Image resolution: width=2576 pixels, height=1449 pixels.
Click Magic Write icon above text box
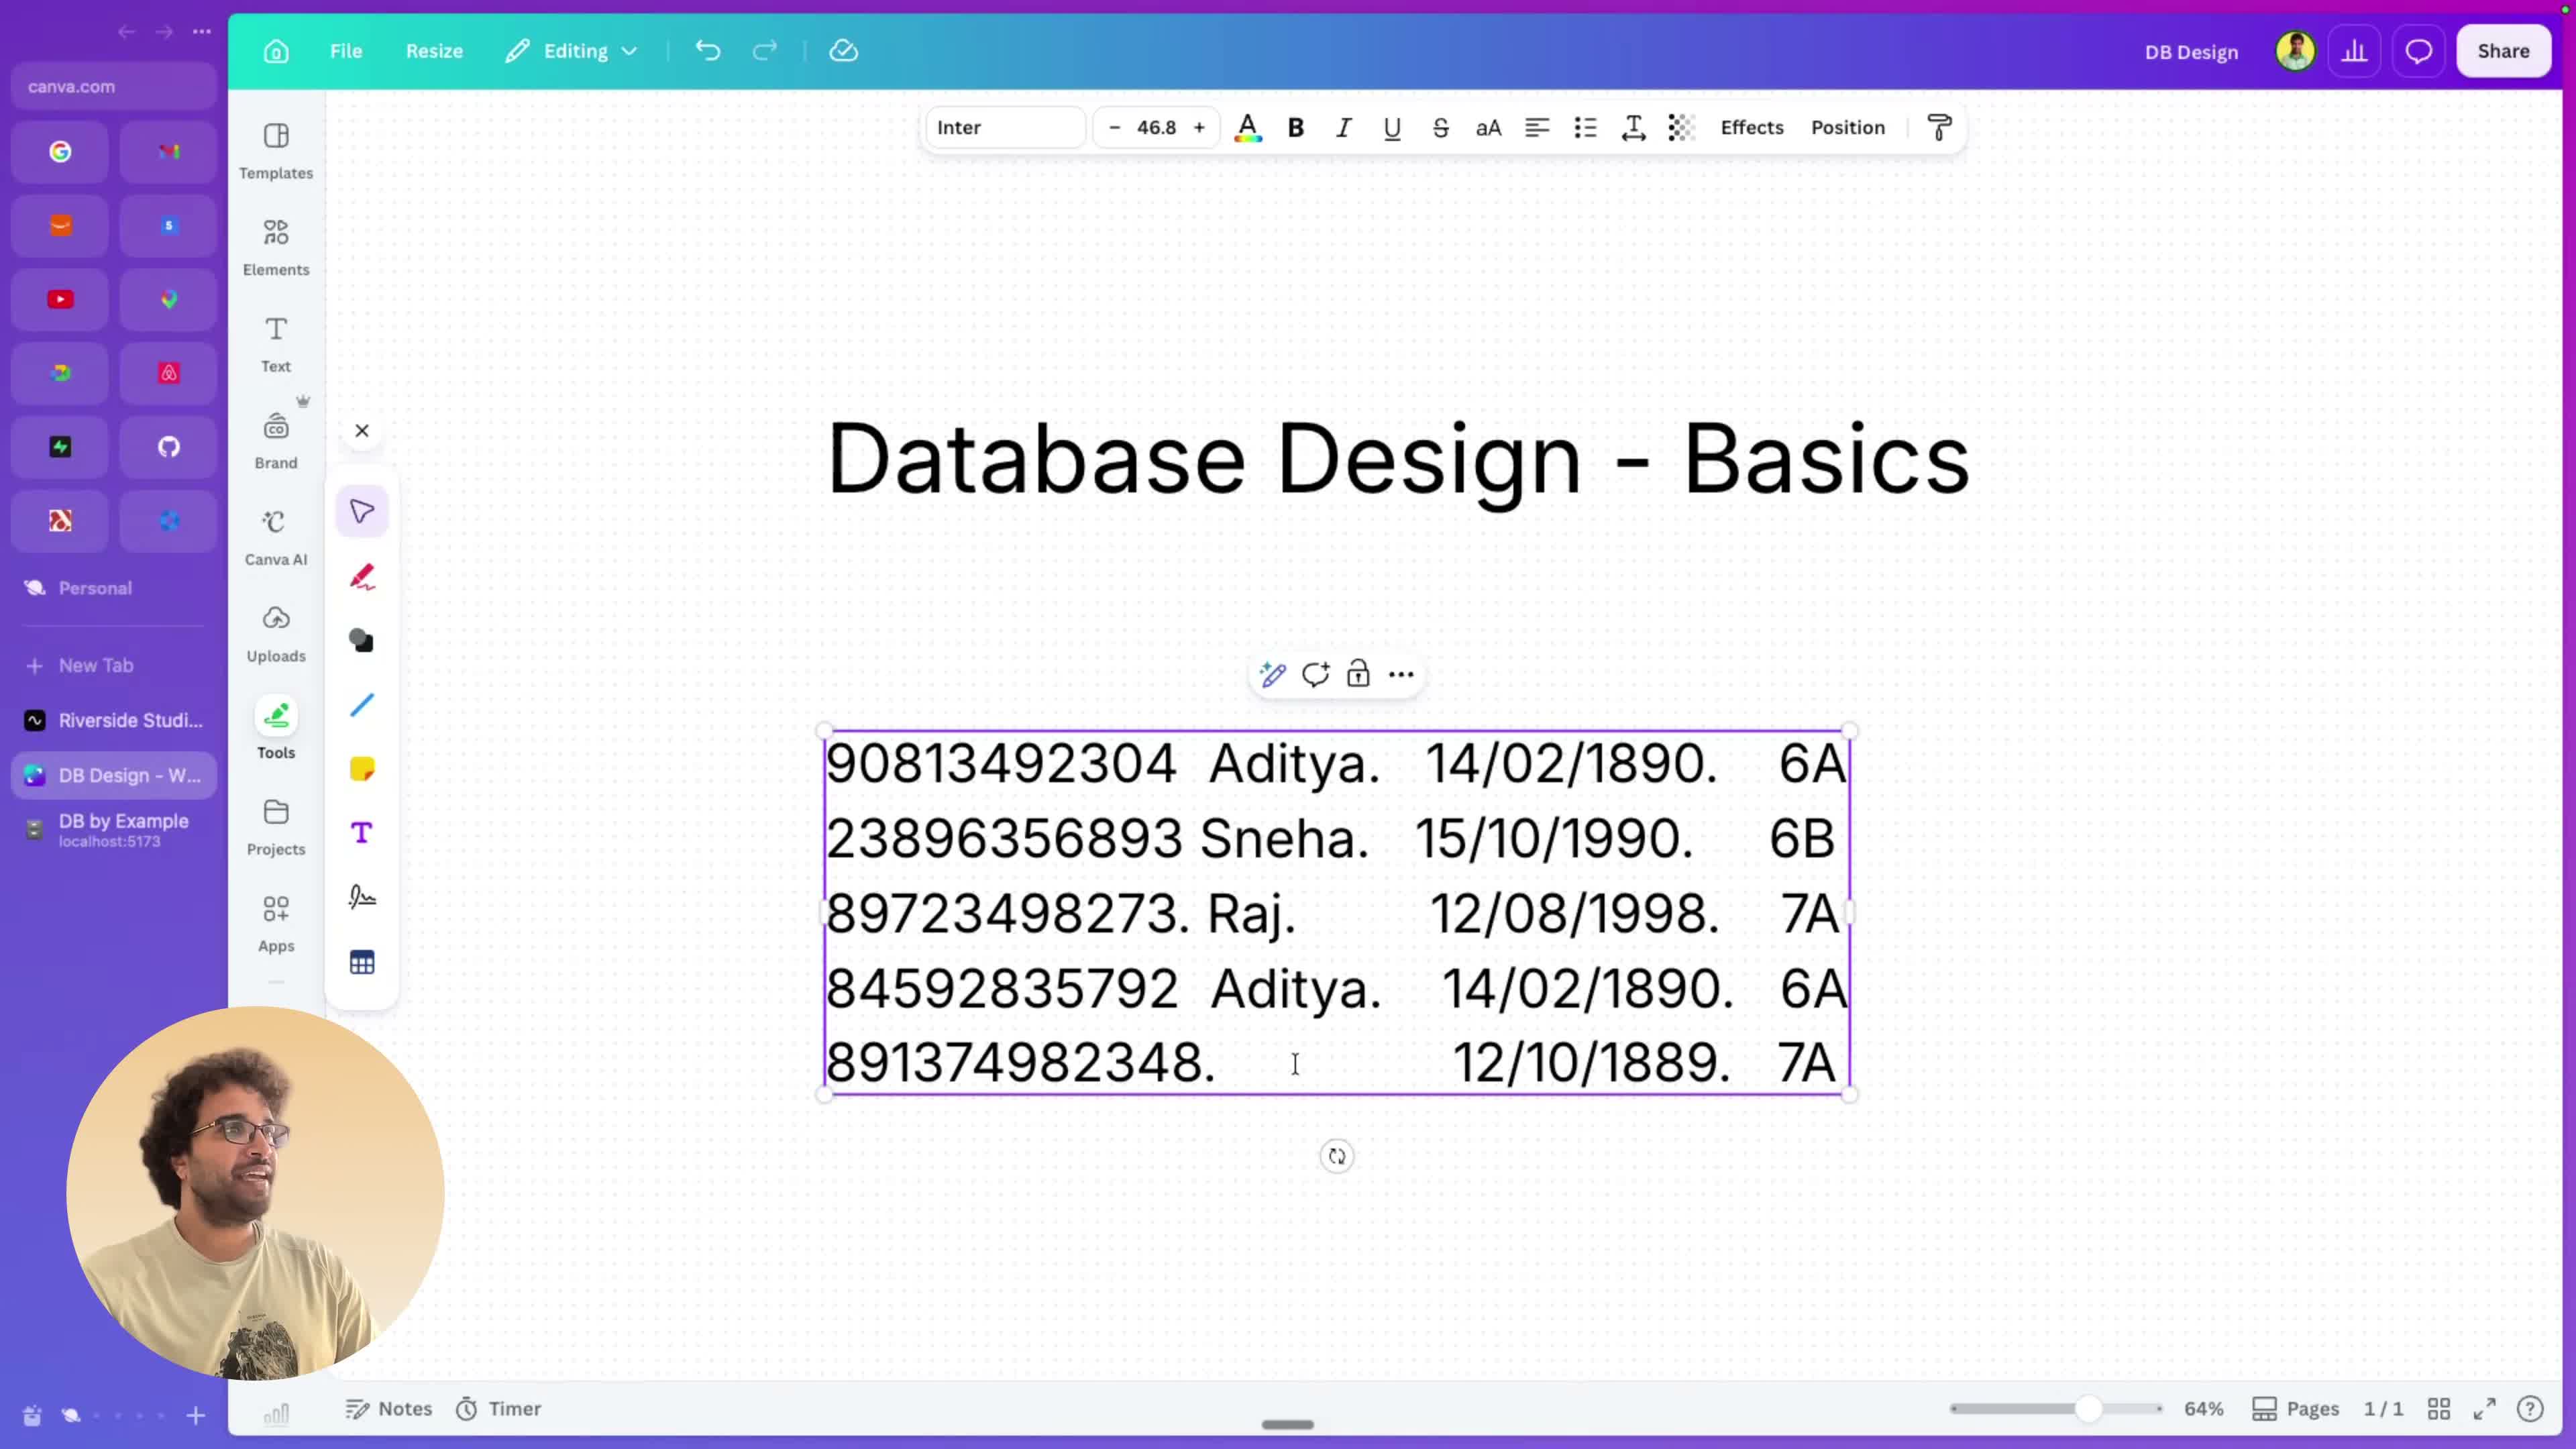[x=1272, y=674]
